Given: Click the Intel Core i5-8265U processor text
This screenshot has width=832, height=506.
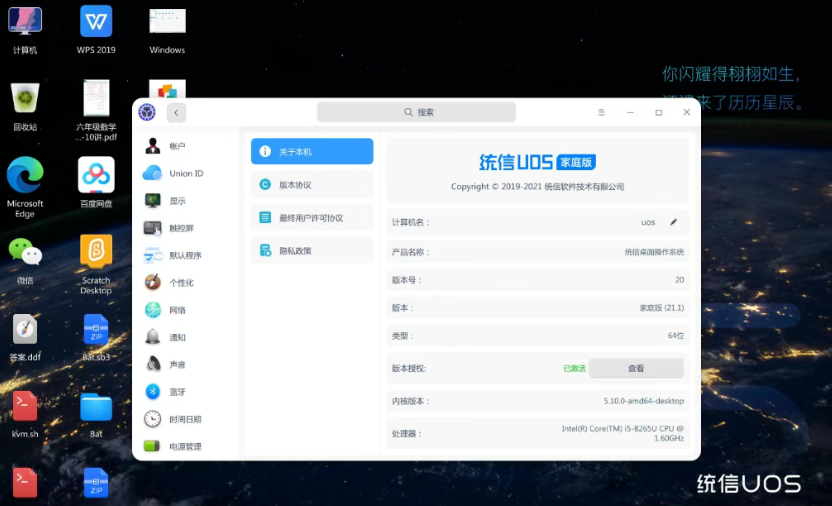Looking at the screenshot, I should [623, 433].
